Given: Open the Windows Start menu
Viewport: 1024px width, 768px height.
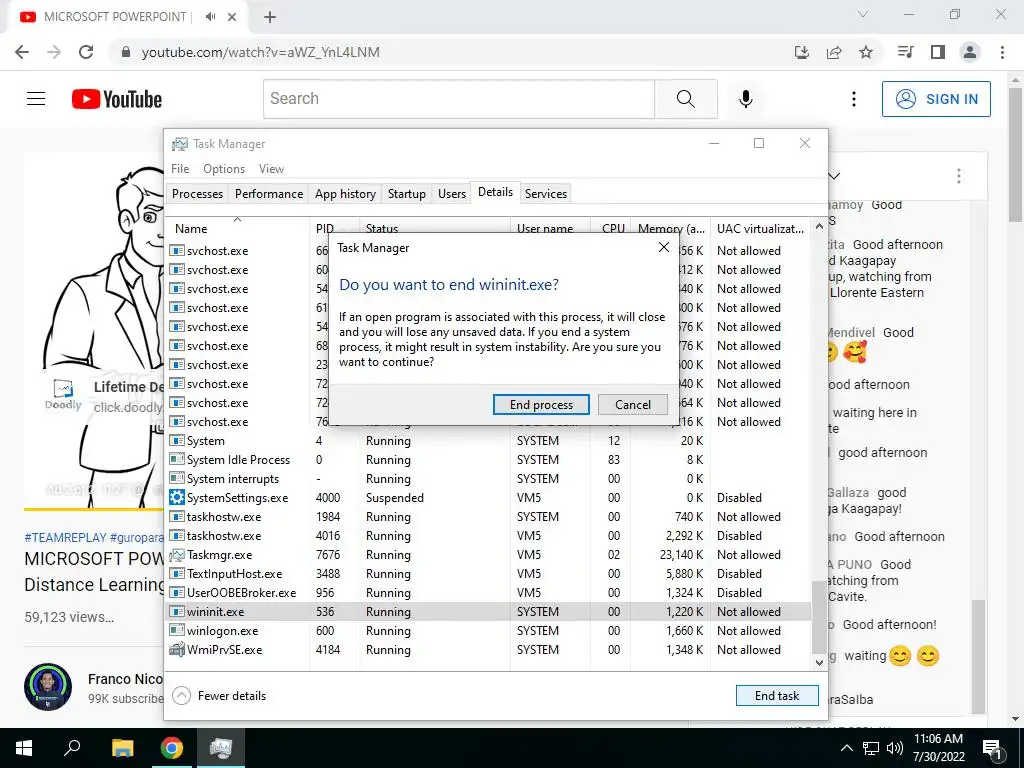Looking at the screenshot, I should tap(24, 748).
